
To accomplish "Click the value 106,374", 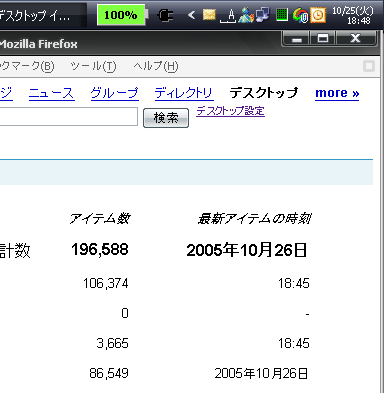I will point(106,283).
